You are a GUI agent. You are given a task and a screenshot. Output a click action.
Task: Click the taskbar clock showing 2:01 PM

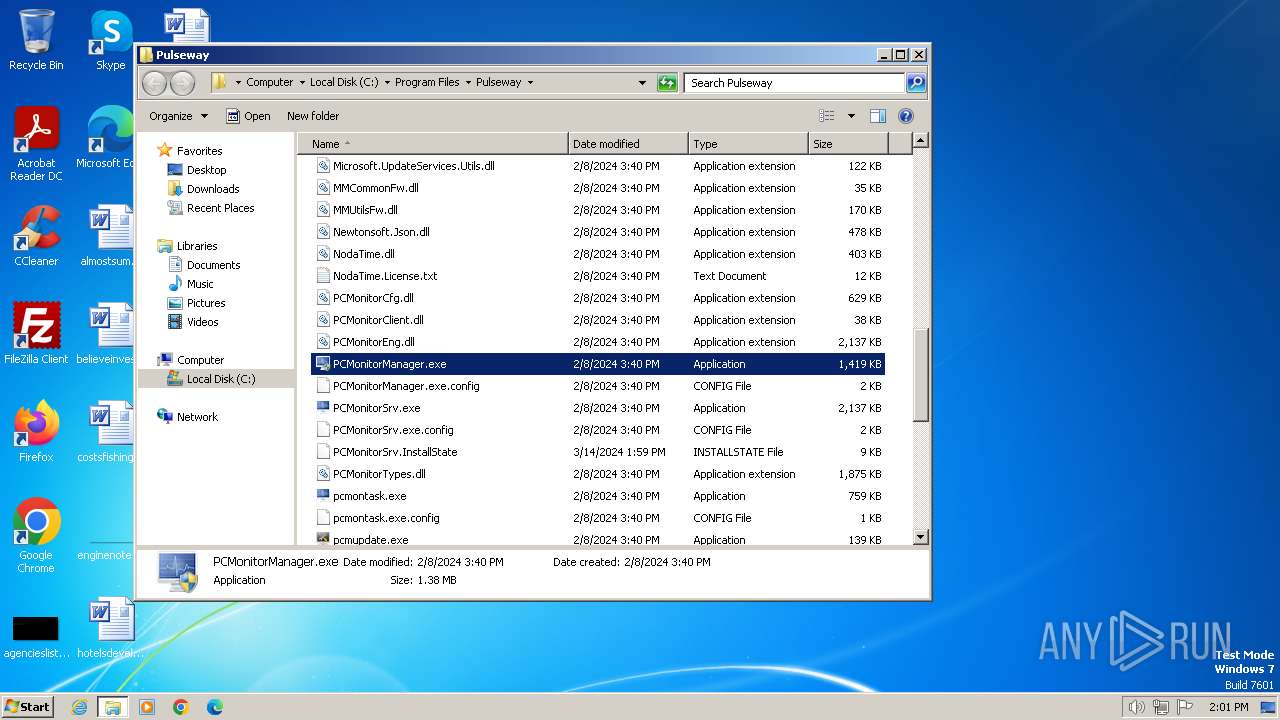[x=1228, y=707]
